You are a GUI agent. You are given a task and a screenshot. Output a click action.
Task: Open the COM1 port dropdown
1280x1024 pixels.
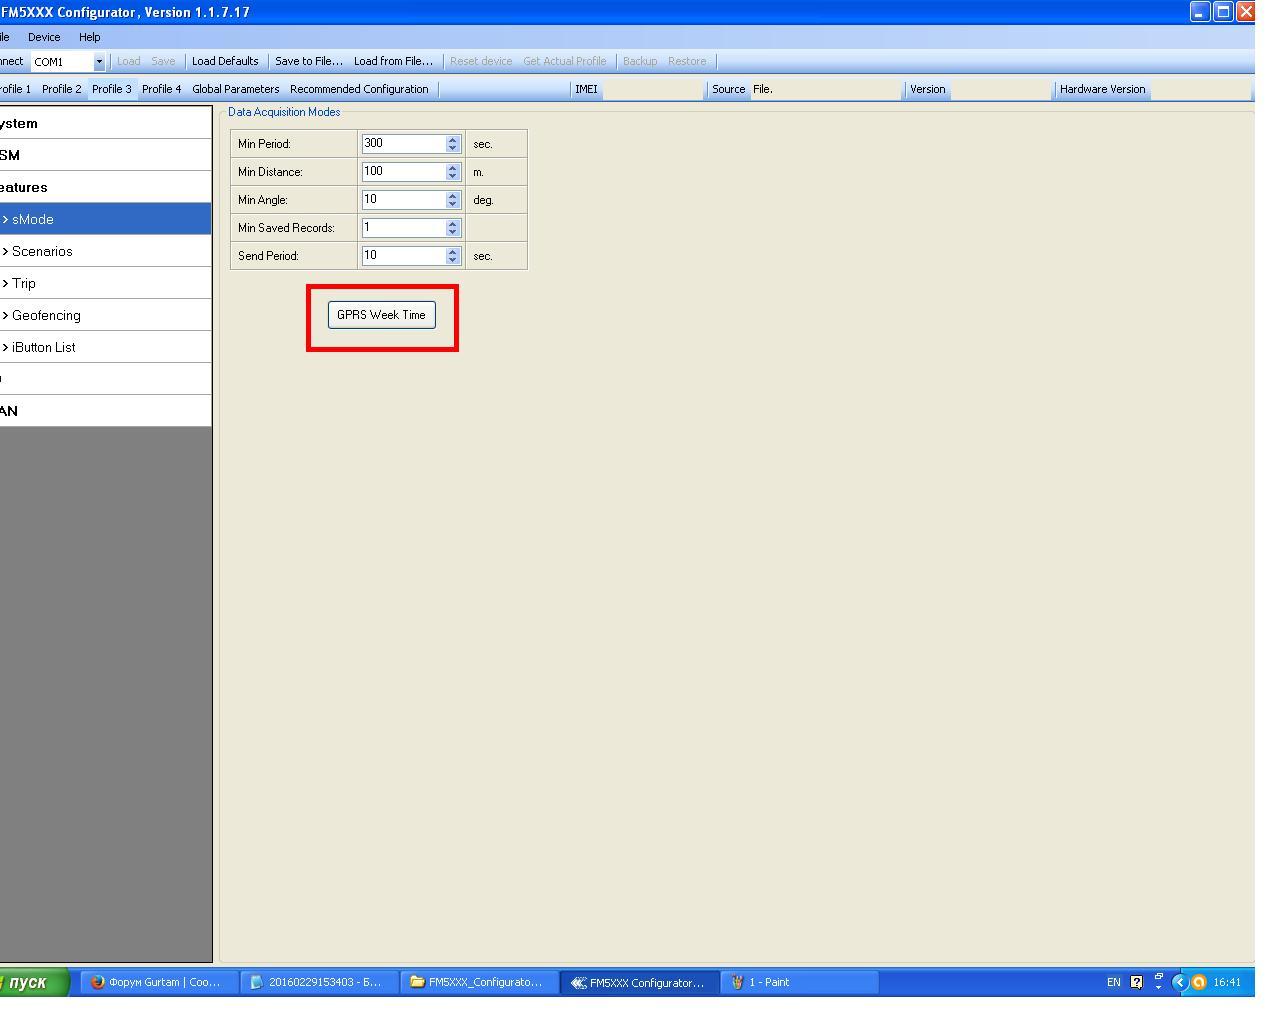click(x=99, y=62)
